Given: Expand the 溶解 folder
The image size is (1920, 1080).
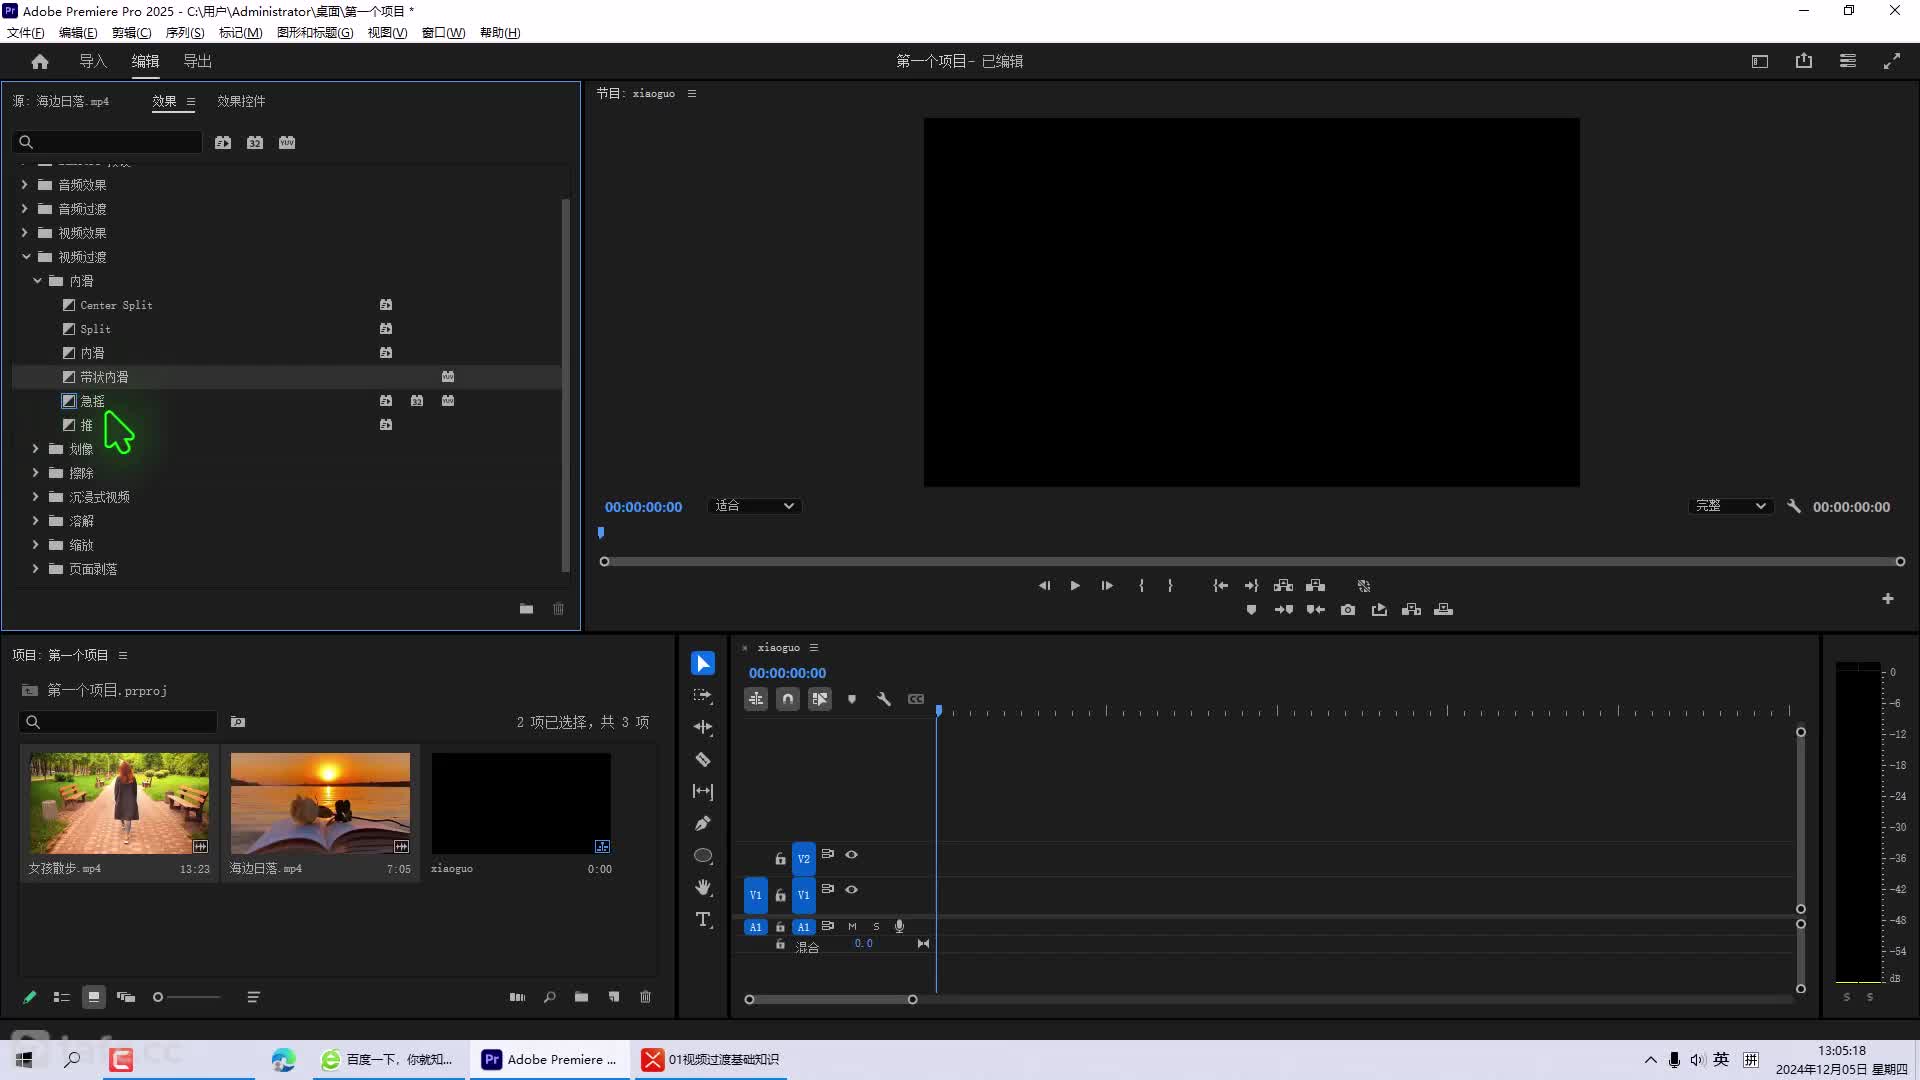Looking at the screenshot, I should 36,521.
